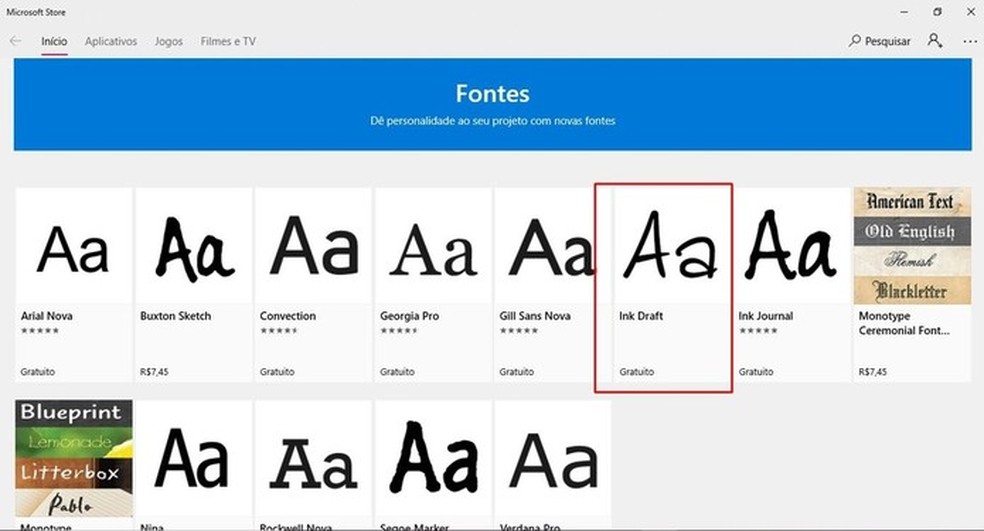Click the Georgia Pro font name

click(409, 316)
